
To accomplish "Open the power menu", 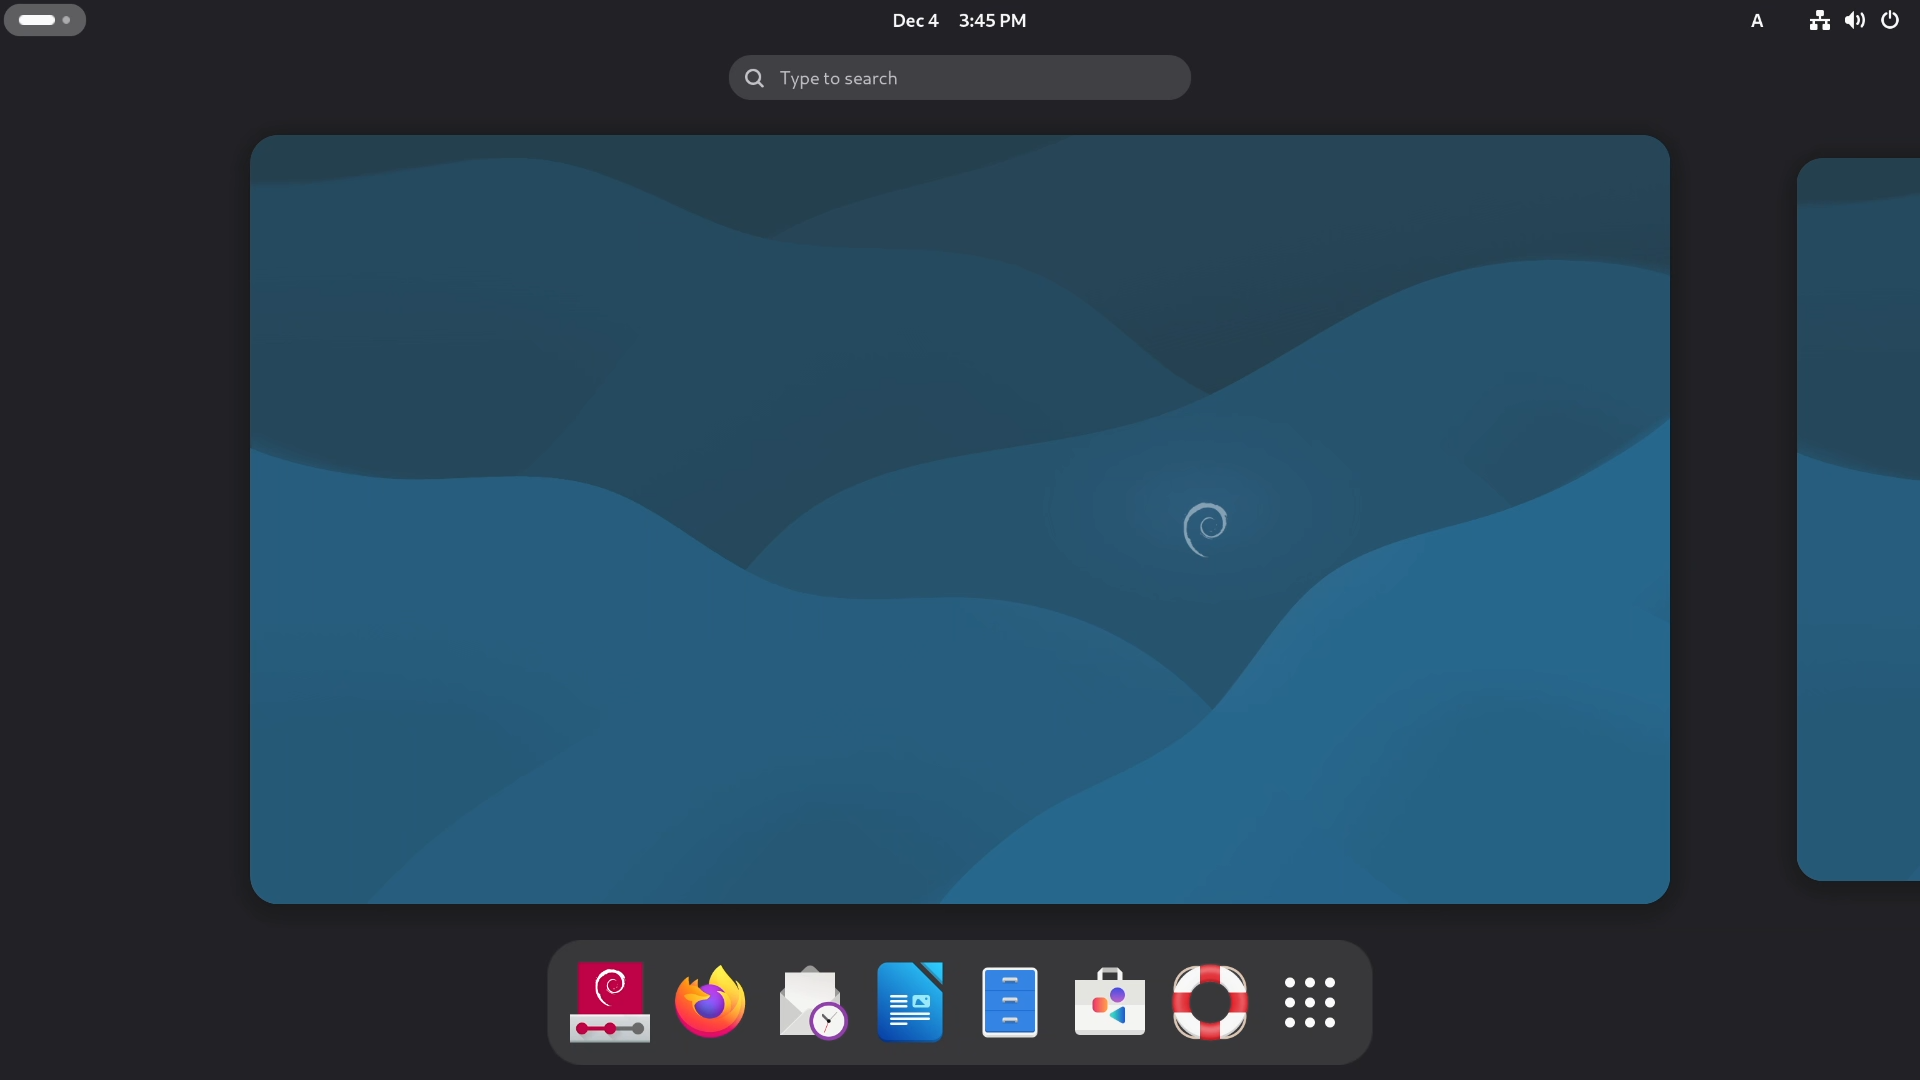I will 1890,20.
